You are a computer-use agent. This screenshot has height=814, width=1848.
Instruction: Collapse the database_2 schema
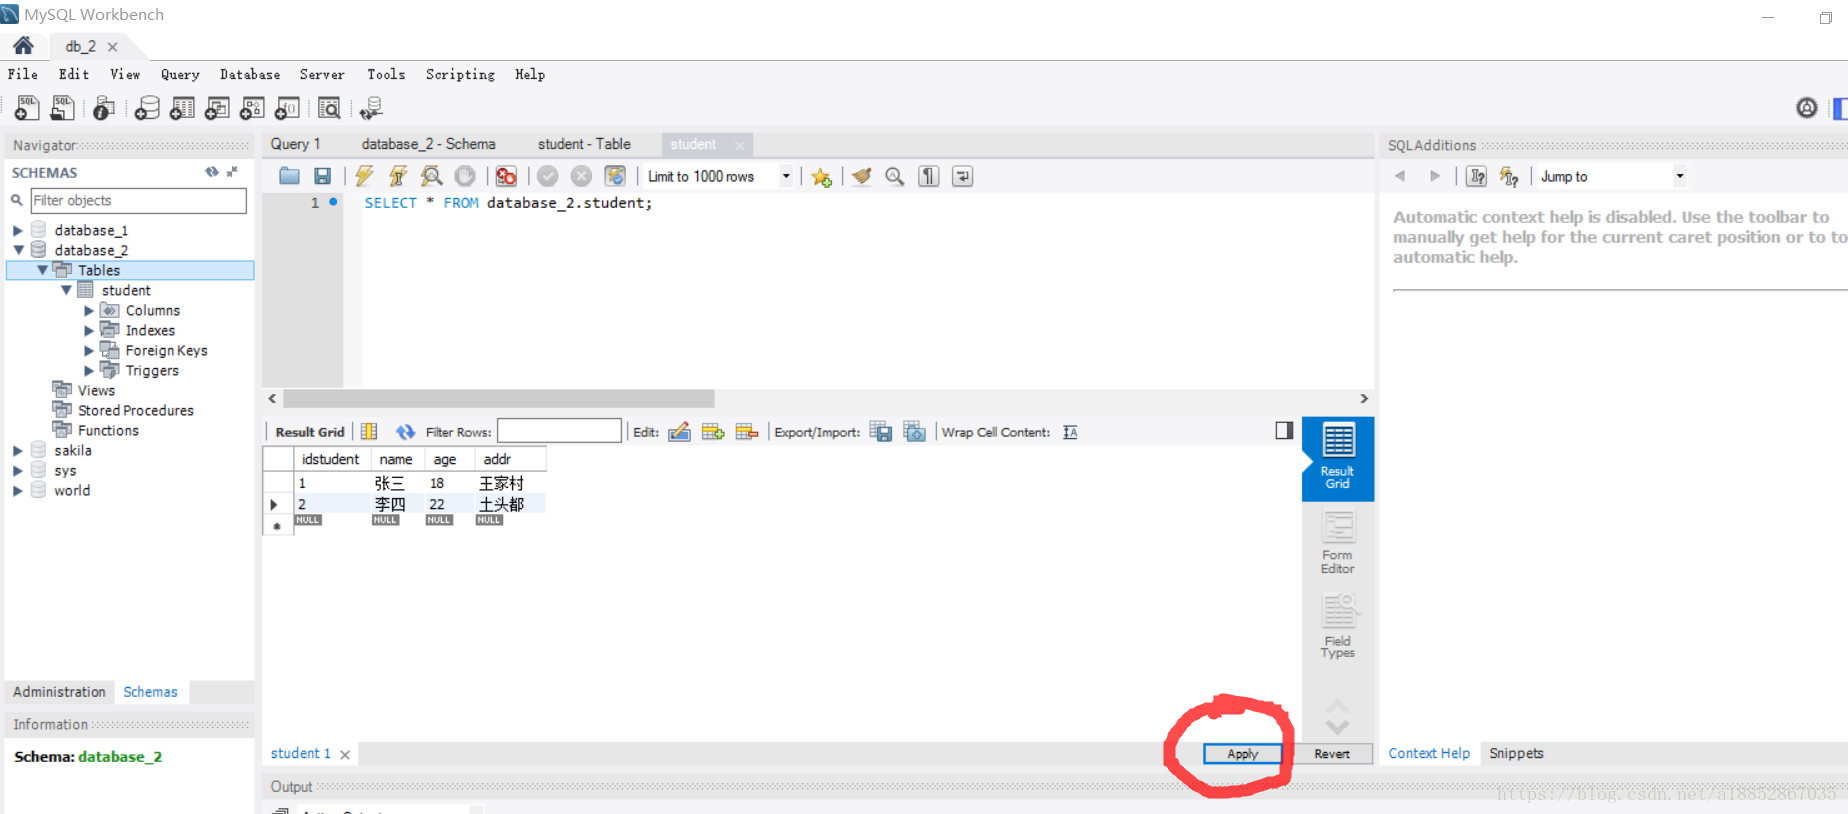click(x=18, y=250)
